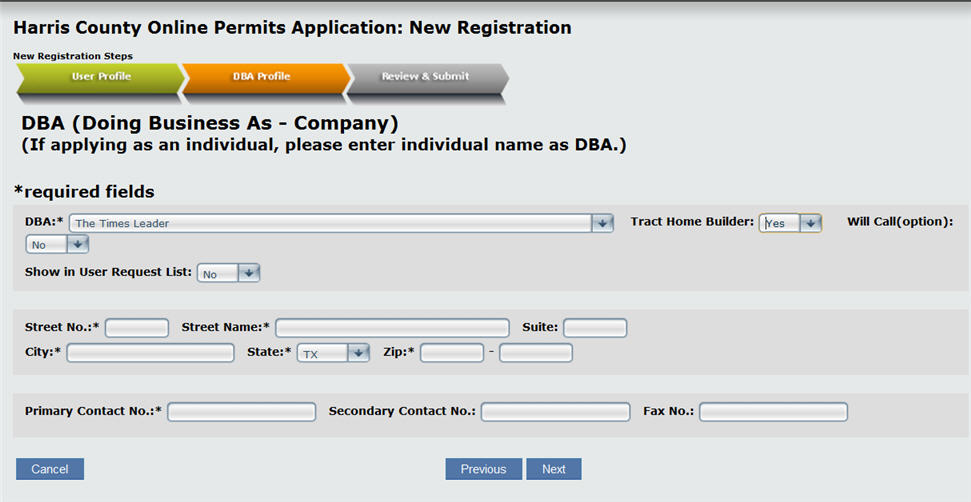Go to the User Profile step
Viewport: 971px width, 502px height.
pyautogui.click(x=101, y=77)
